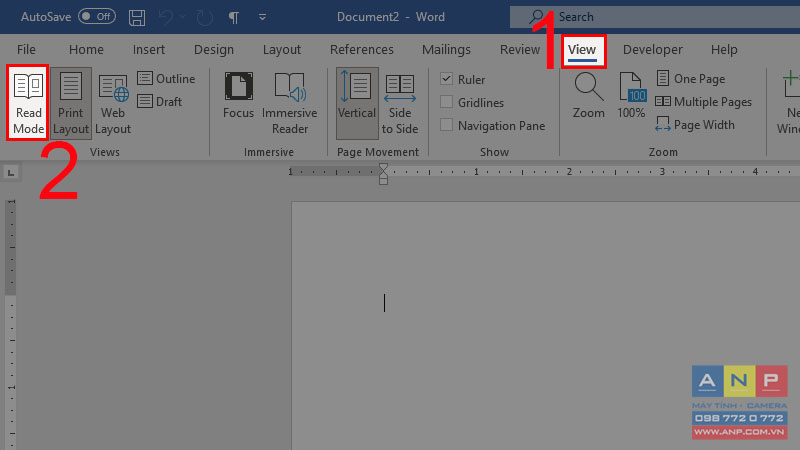Click in the blank document page

point(545,326)
